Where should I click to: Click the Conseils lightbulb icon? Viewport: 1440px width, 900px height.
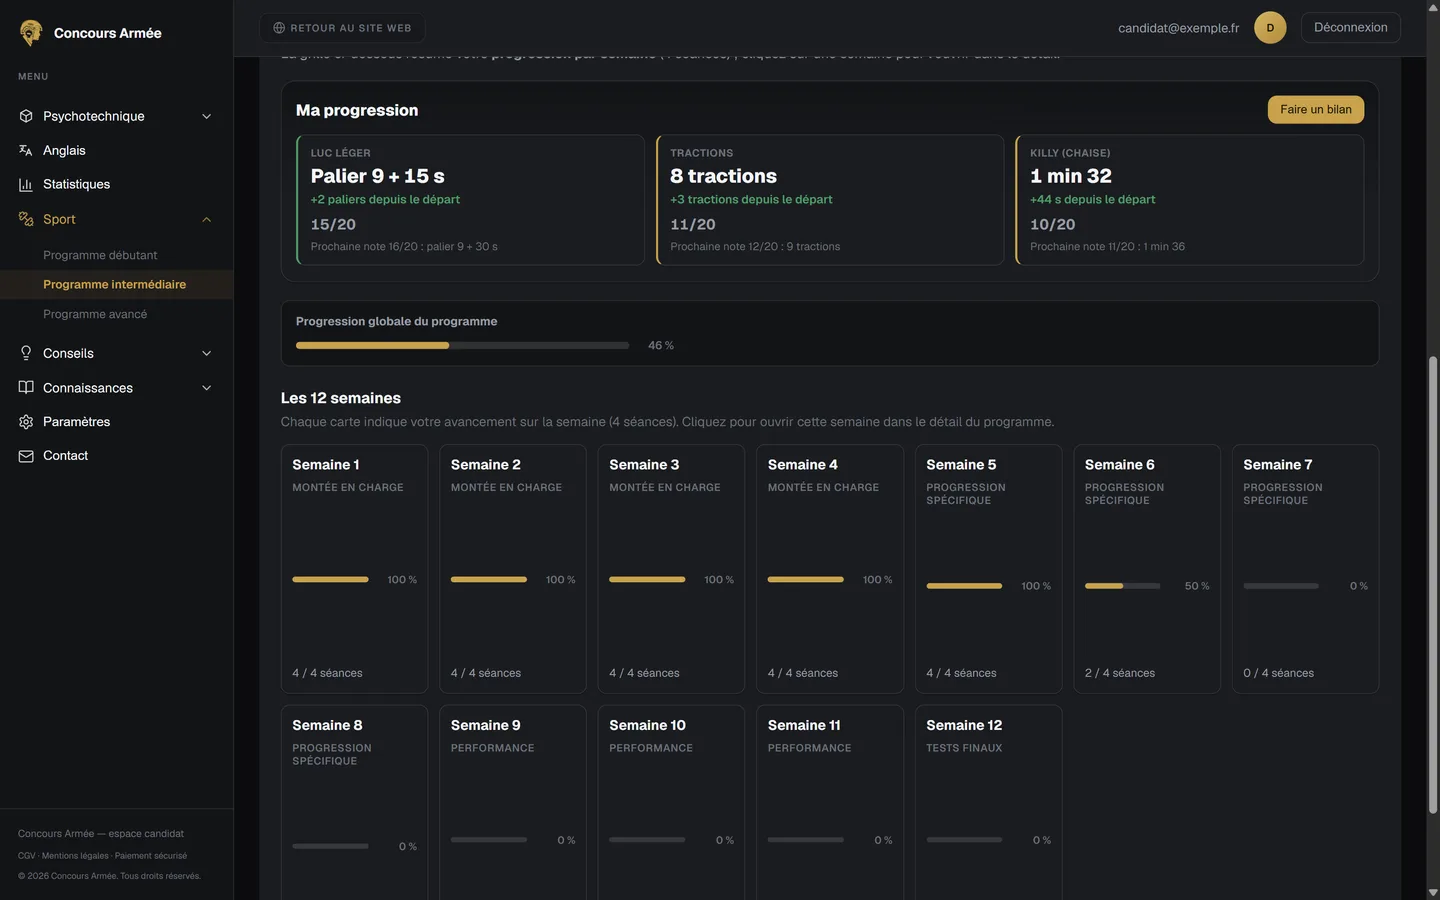pos(26,353)
